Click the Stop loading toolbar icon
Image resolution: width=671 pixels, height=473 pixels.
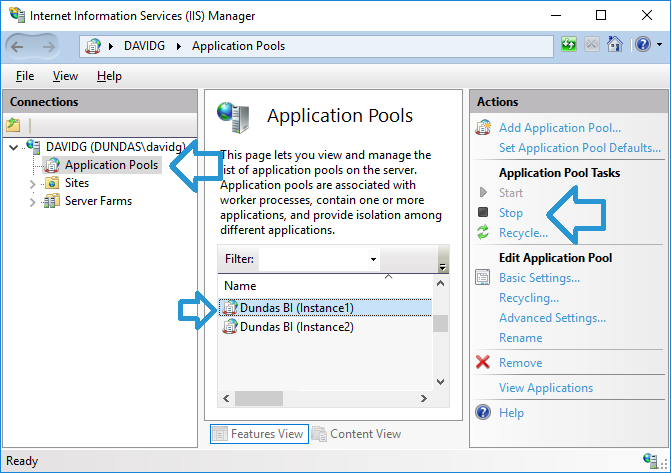[x=591, y=44]
